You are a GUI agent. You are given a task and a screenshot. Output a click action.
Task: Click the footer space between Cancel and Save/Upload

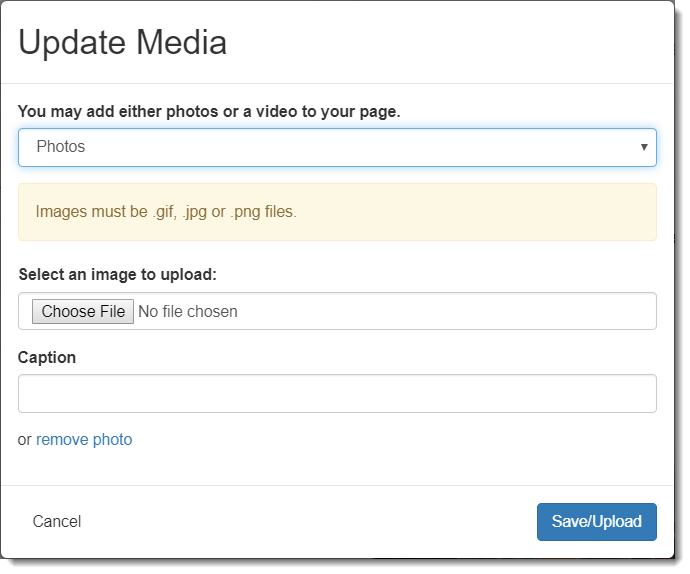pos(308,522)
